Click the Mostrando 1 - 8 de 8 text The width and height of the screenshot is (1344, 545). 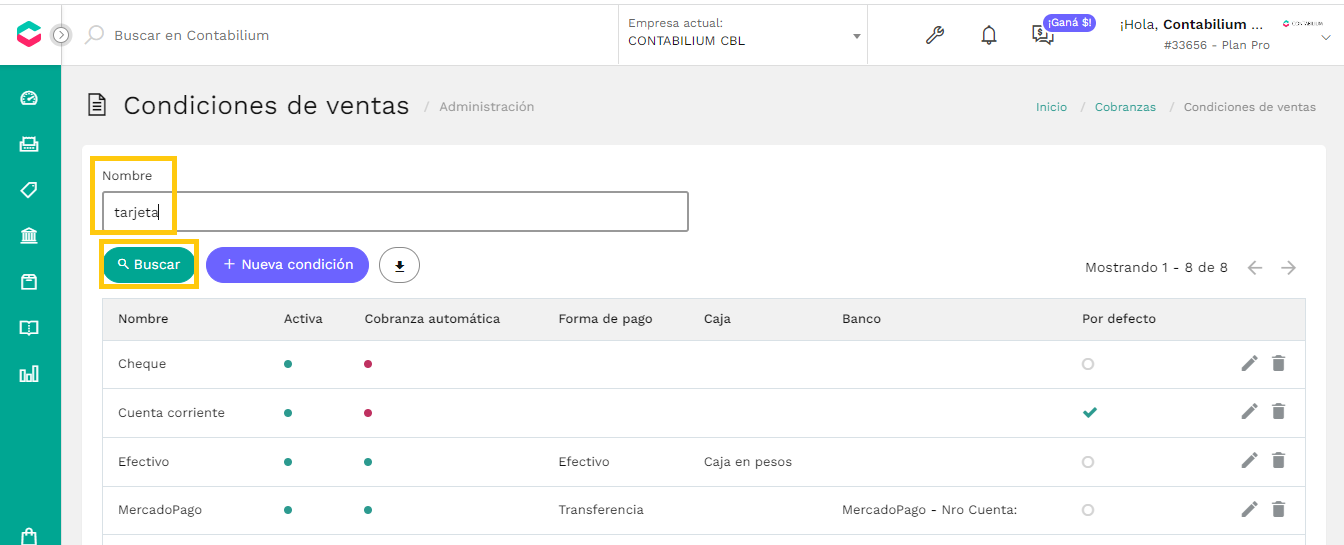coord(1156,268)
